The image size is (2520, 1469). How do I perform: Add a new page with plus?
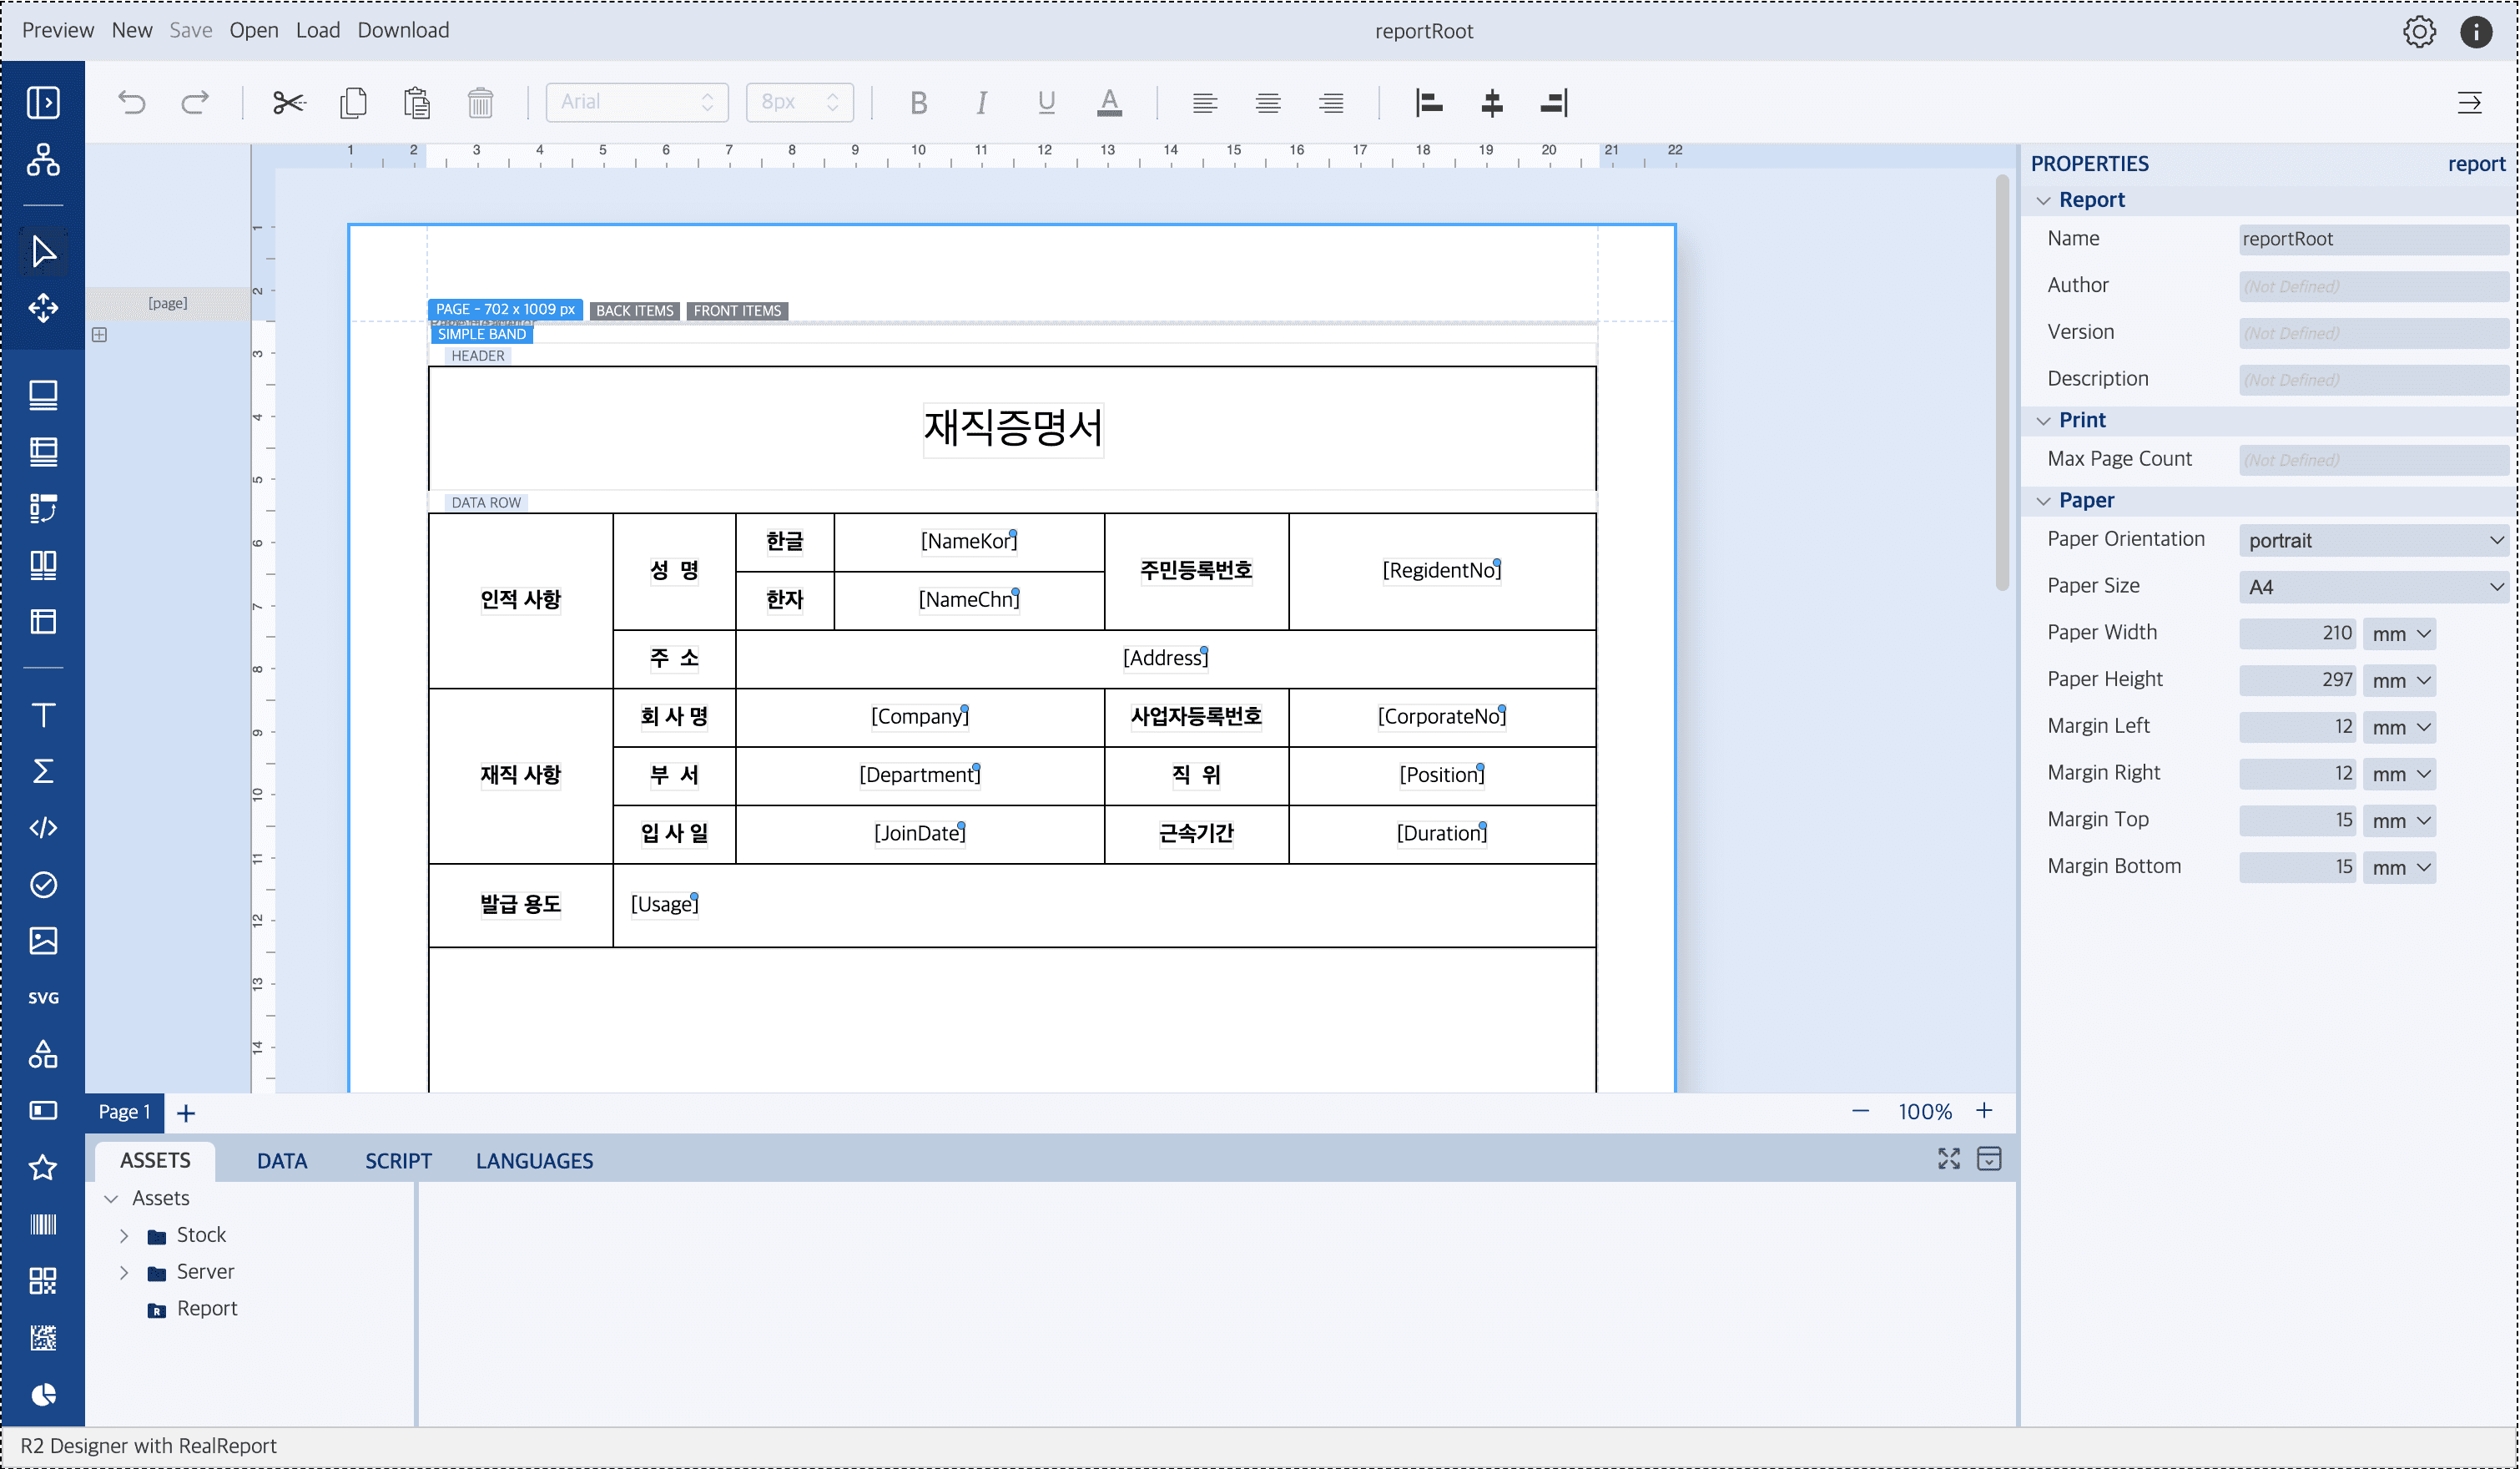(x=186, y=1113)
